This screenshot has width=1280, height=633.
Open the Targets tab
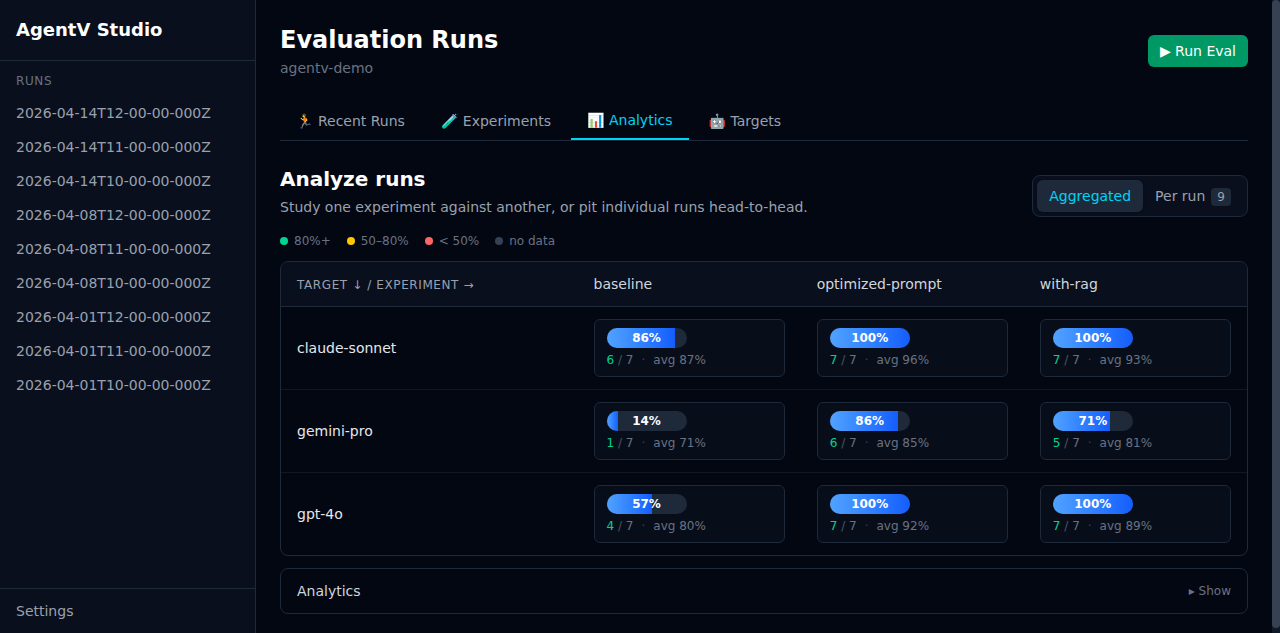click(745, 120)
